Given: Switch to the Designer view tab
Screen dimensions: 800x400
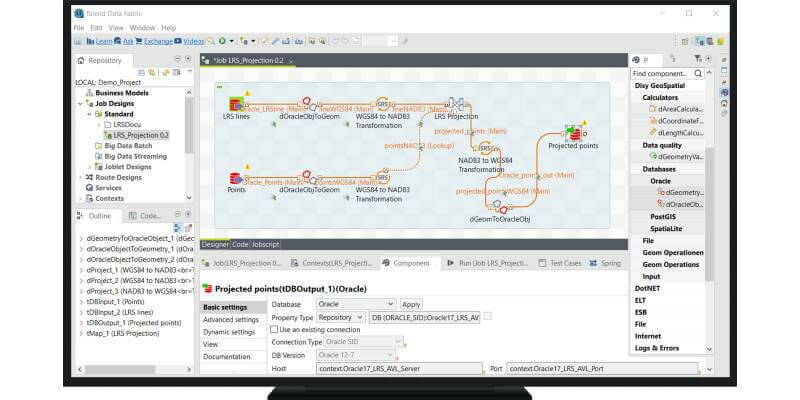Looking at the screenshot, I should [215, 244].
